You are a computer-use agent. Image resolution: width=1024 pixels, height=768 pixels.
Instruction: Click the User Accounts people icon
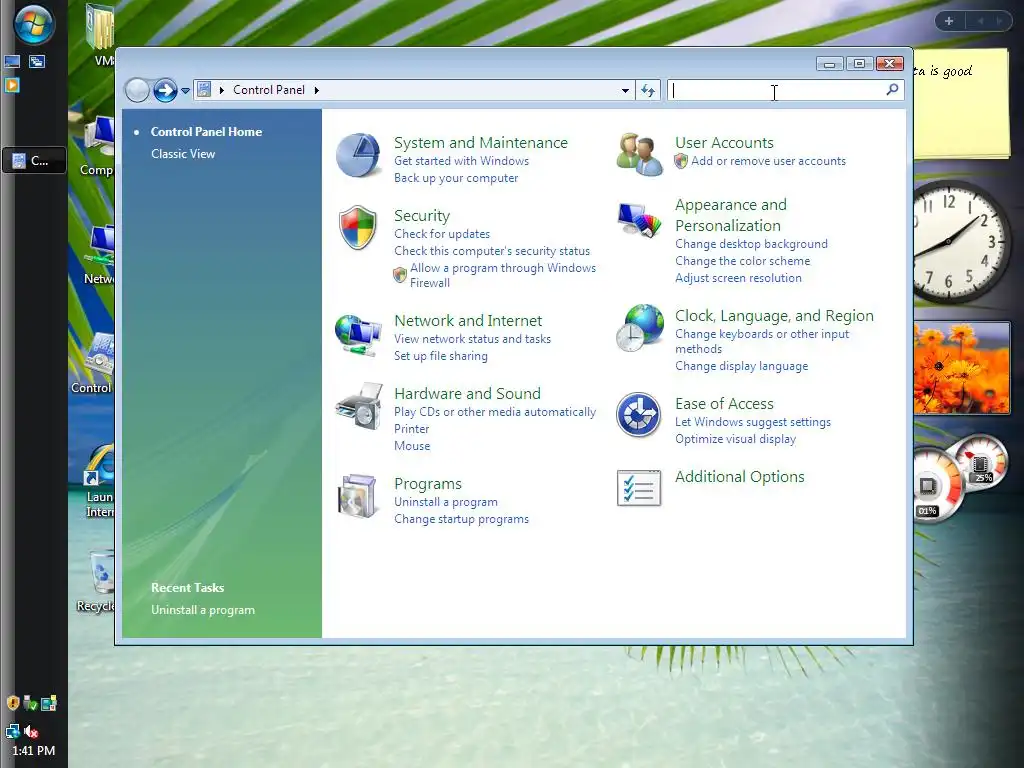(x=639, y=155)
